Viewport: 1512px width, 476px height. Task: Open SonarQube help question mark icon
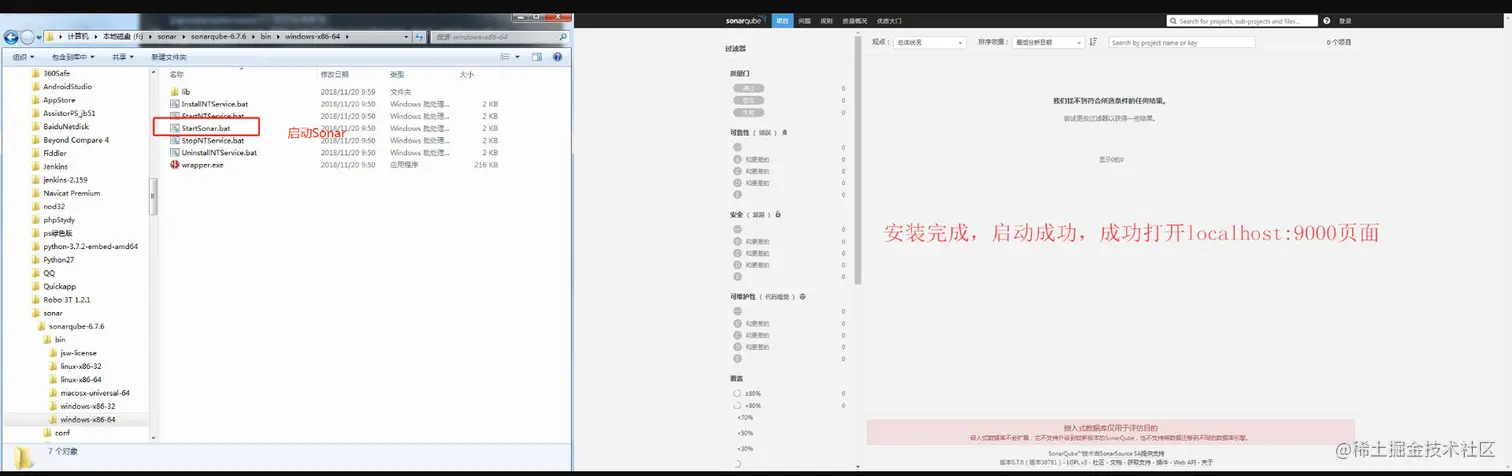[1327, 20]
